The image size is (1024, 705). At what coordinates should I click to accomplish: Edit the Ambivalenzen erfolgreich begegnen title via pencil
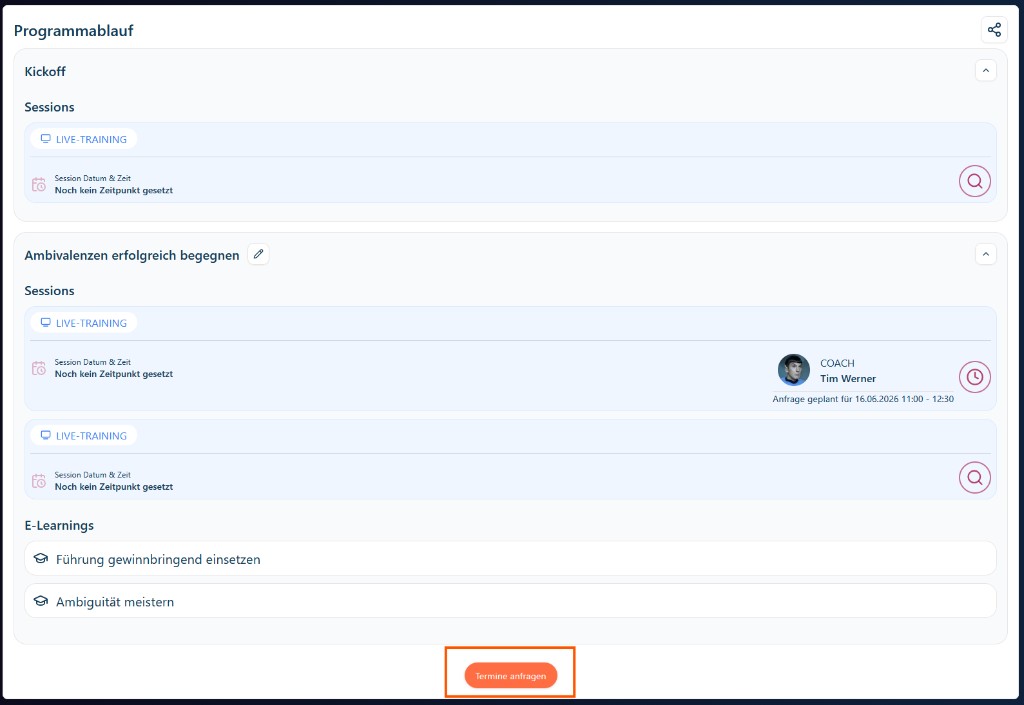(x=259, y=254)
